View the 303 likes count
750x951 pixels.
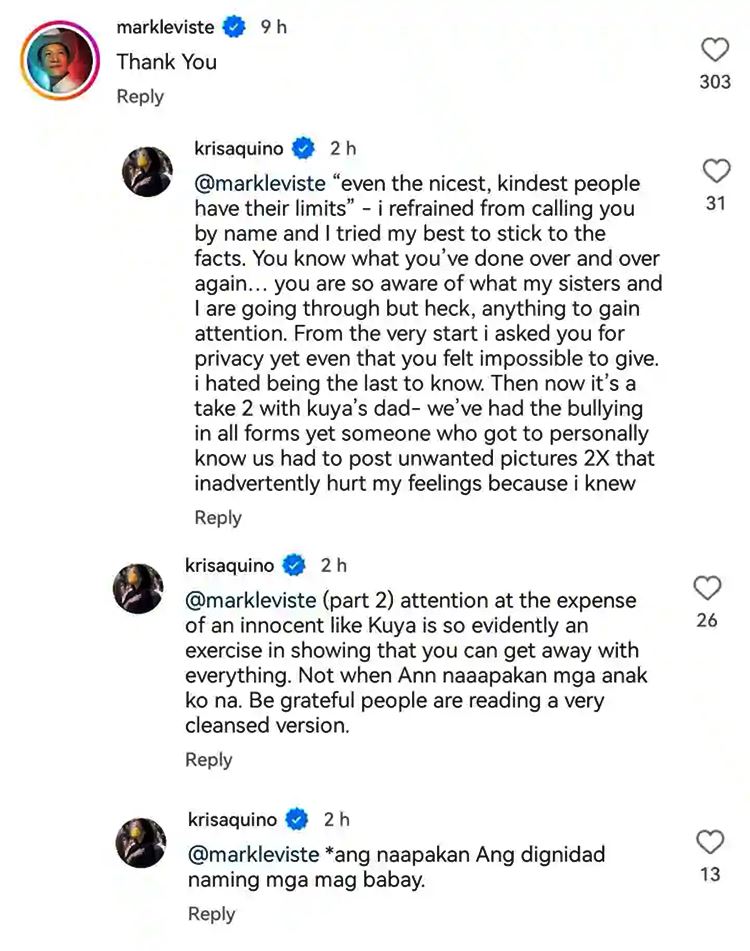point(715,82)
